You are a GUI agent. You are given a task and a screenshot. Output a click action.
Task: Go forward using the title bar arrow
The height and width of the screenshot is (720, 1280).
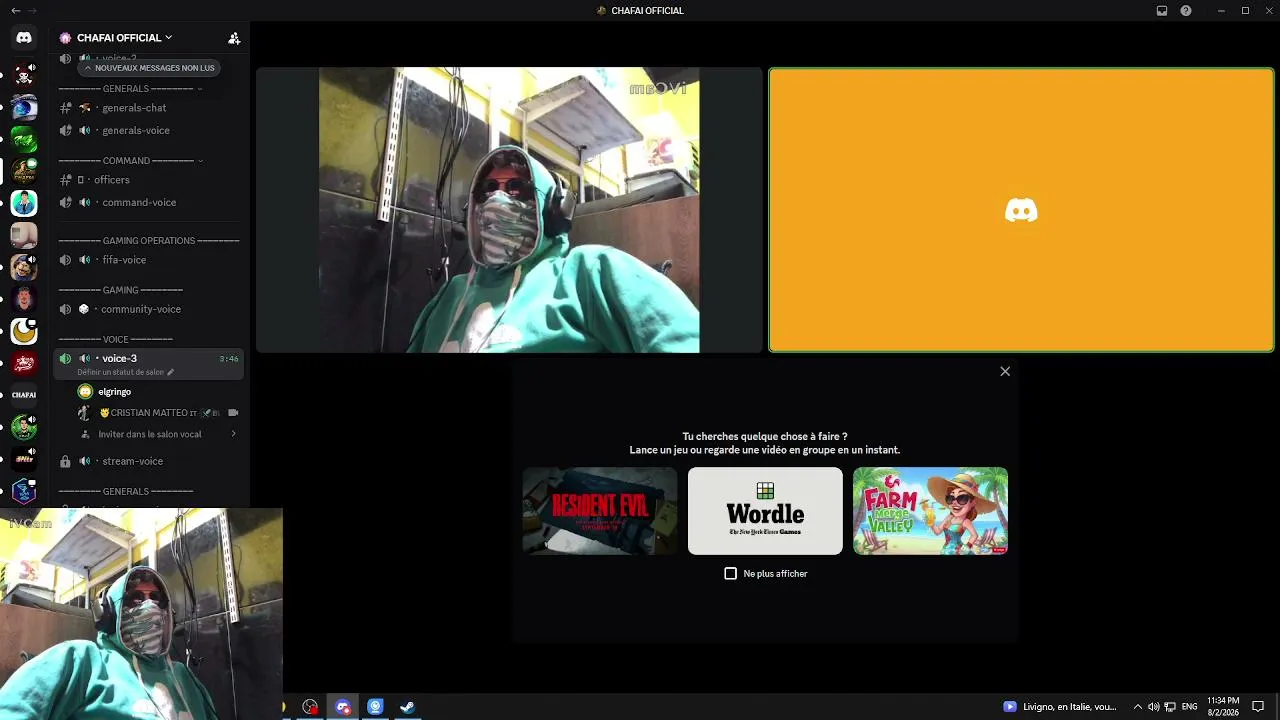coord(33,11)
